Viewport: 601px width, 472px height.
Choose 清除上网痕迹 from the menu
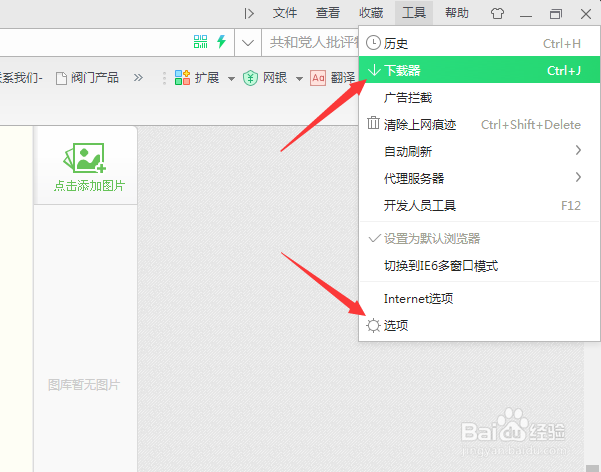[479, 124]
